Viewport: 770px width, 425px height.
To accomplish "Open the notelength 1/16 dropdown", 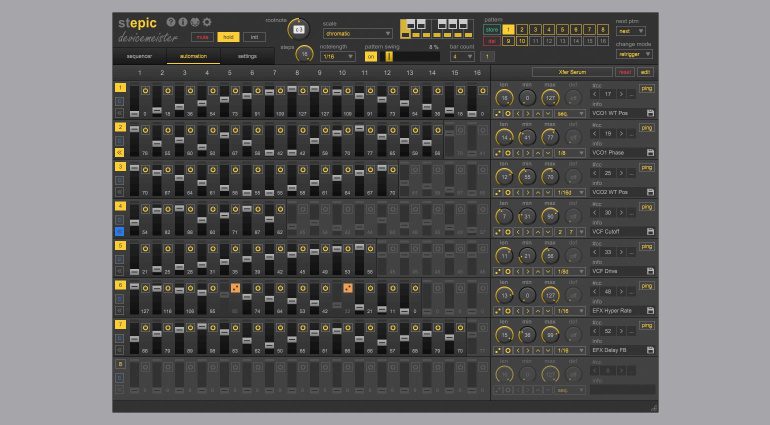I will [x=338, y=57].
